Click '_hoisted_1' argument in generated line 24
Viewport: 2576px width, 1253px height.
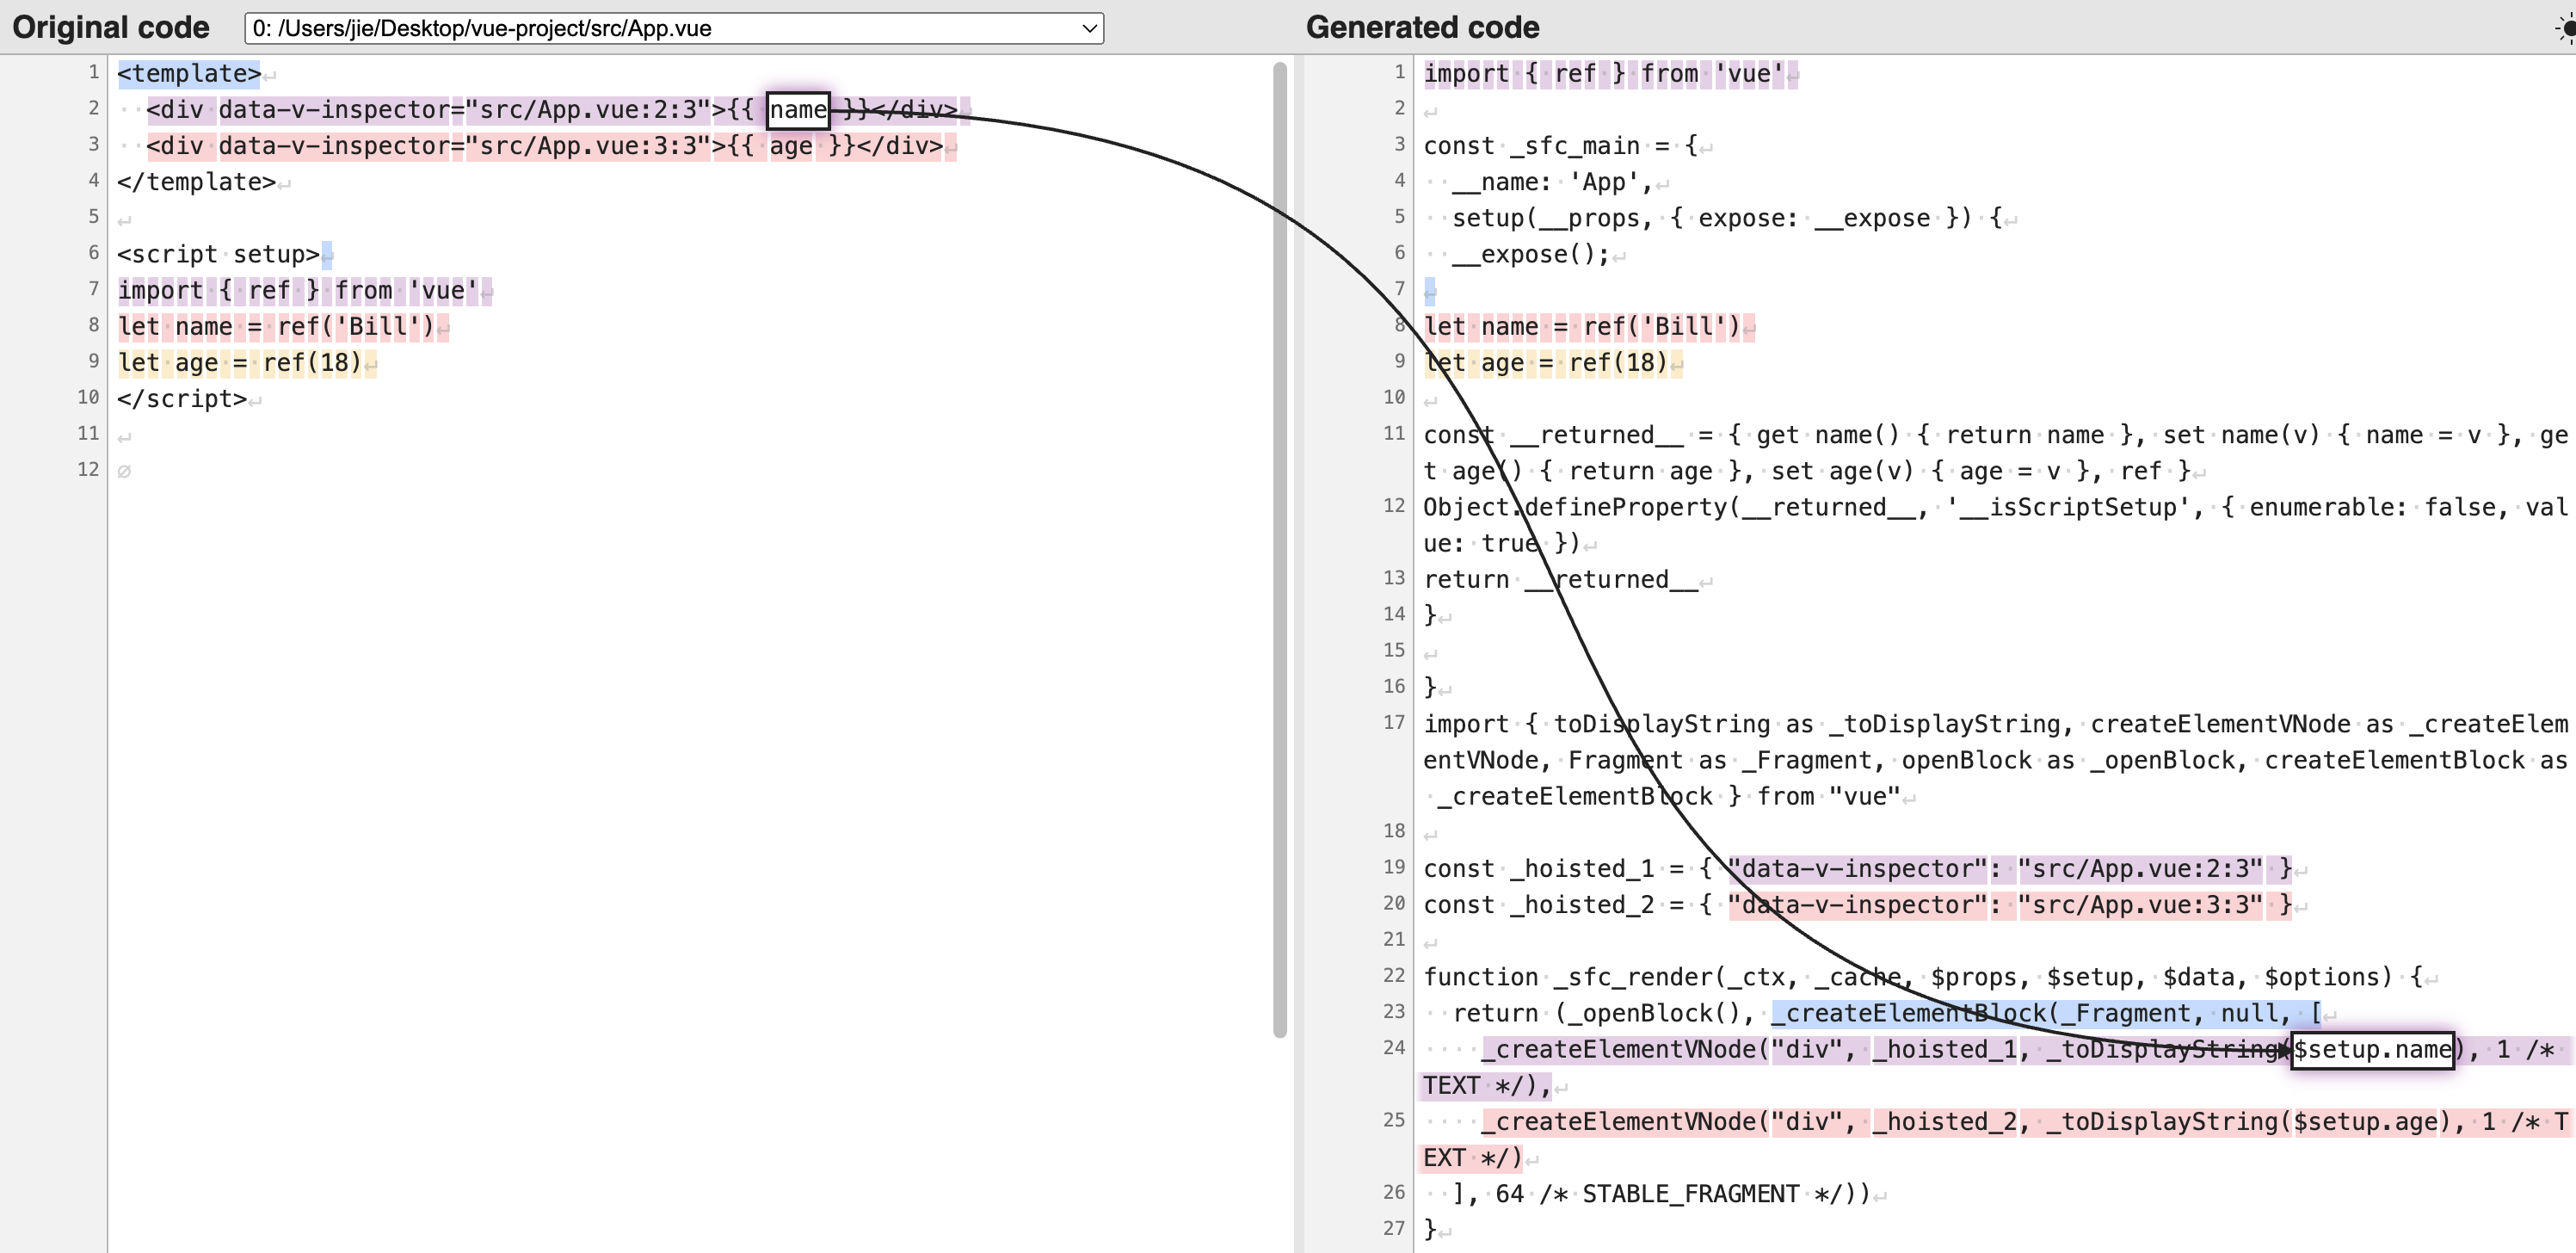click(x=1944, y=1049)
